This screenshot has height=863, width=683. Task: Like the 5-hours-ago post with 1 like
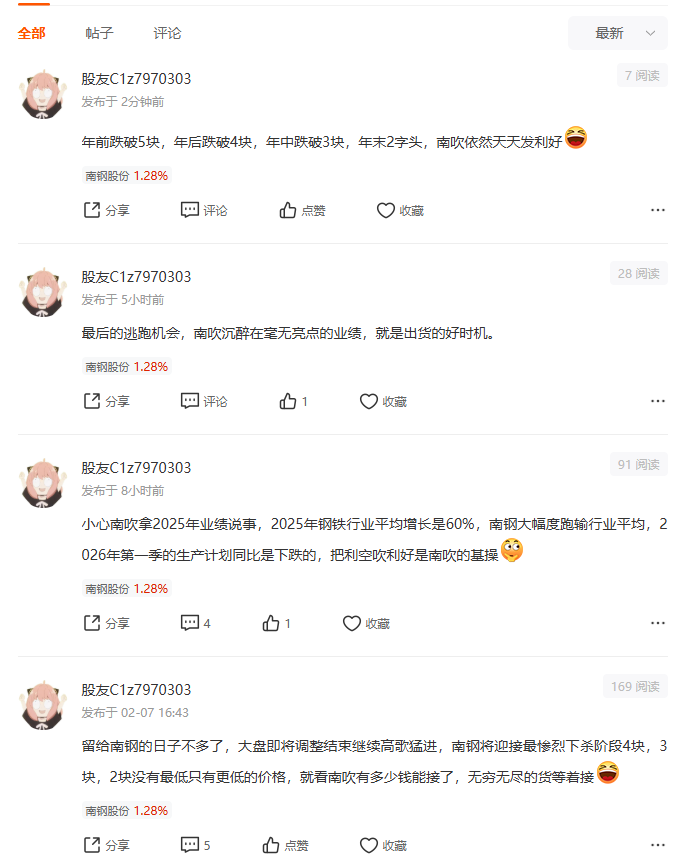tap(293, 401)
